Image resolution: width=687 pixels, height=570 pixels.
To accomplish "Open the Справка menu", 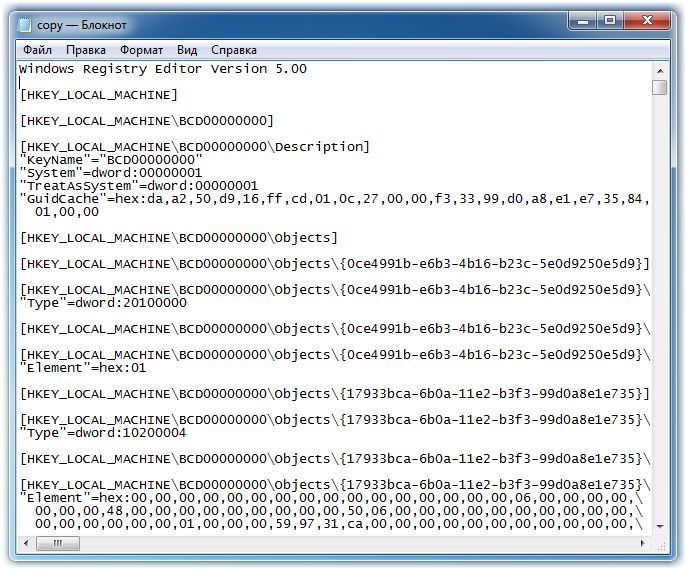I will (234, 50).
